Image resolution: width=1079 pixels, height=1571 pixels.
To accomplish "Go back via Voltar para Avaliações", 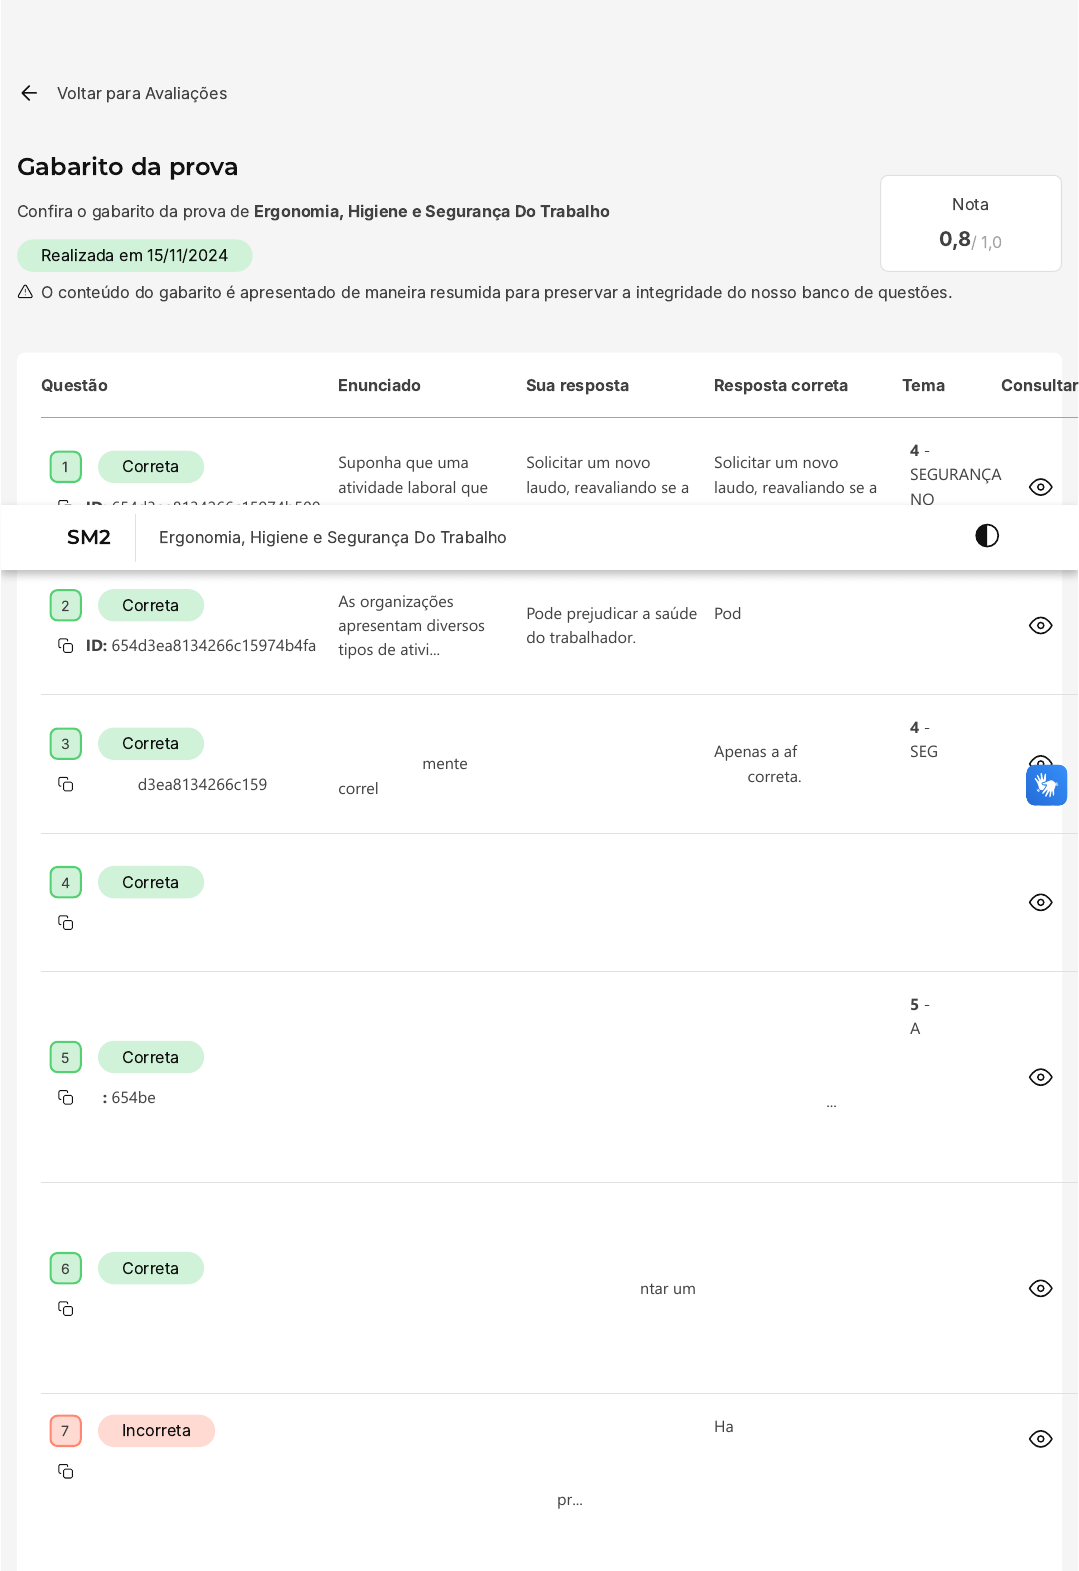I will point(142,93).
